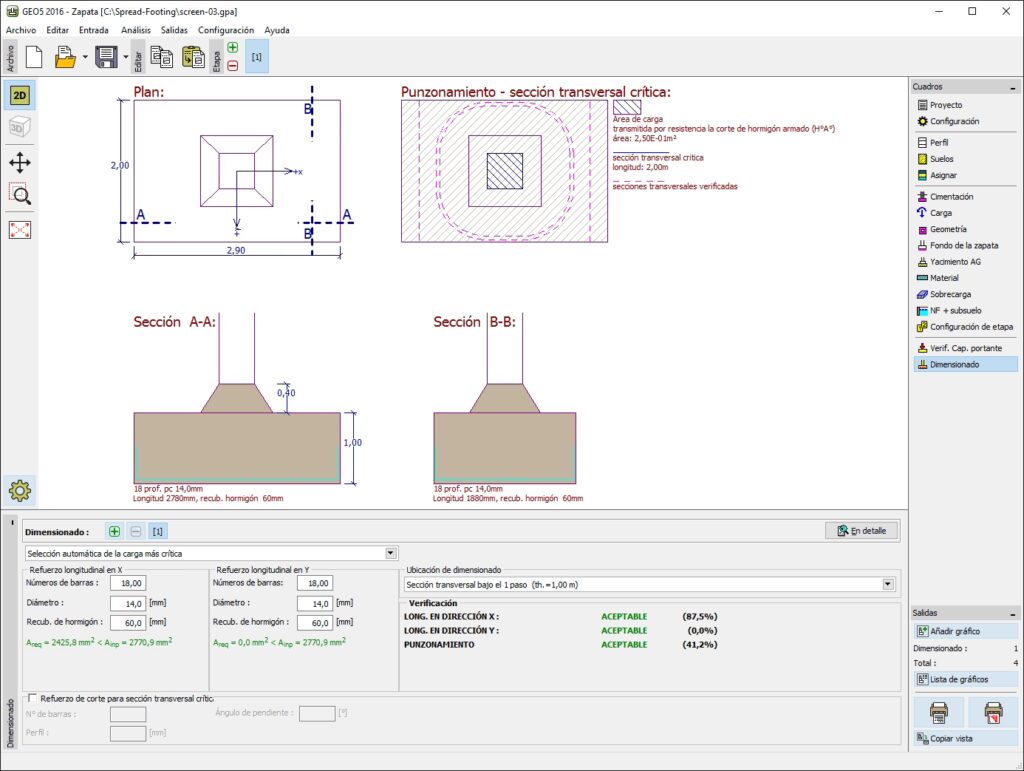Open the Configuración menu
The height and width of the screenshot is (771, 1024).
[x=225, y=30]
